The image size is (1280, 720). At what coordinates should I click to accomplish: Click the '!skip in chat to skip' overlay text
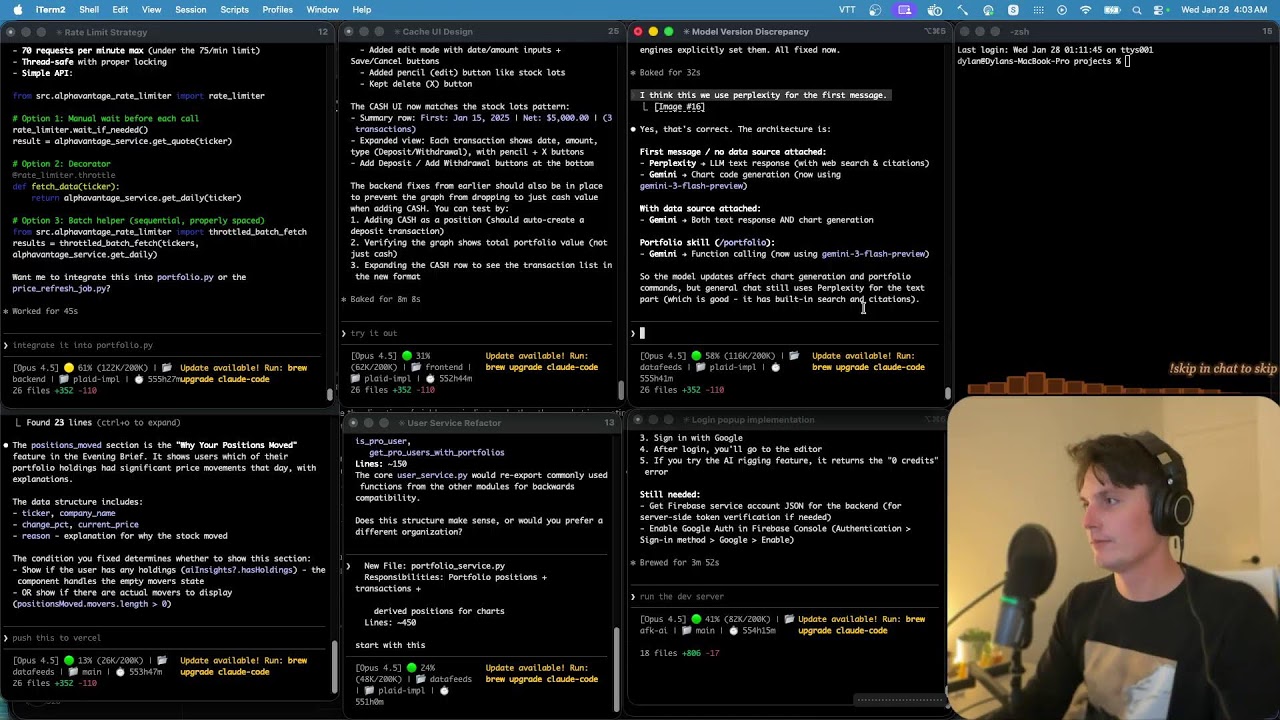click(x=1223, y=369)
